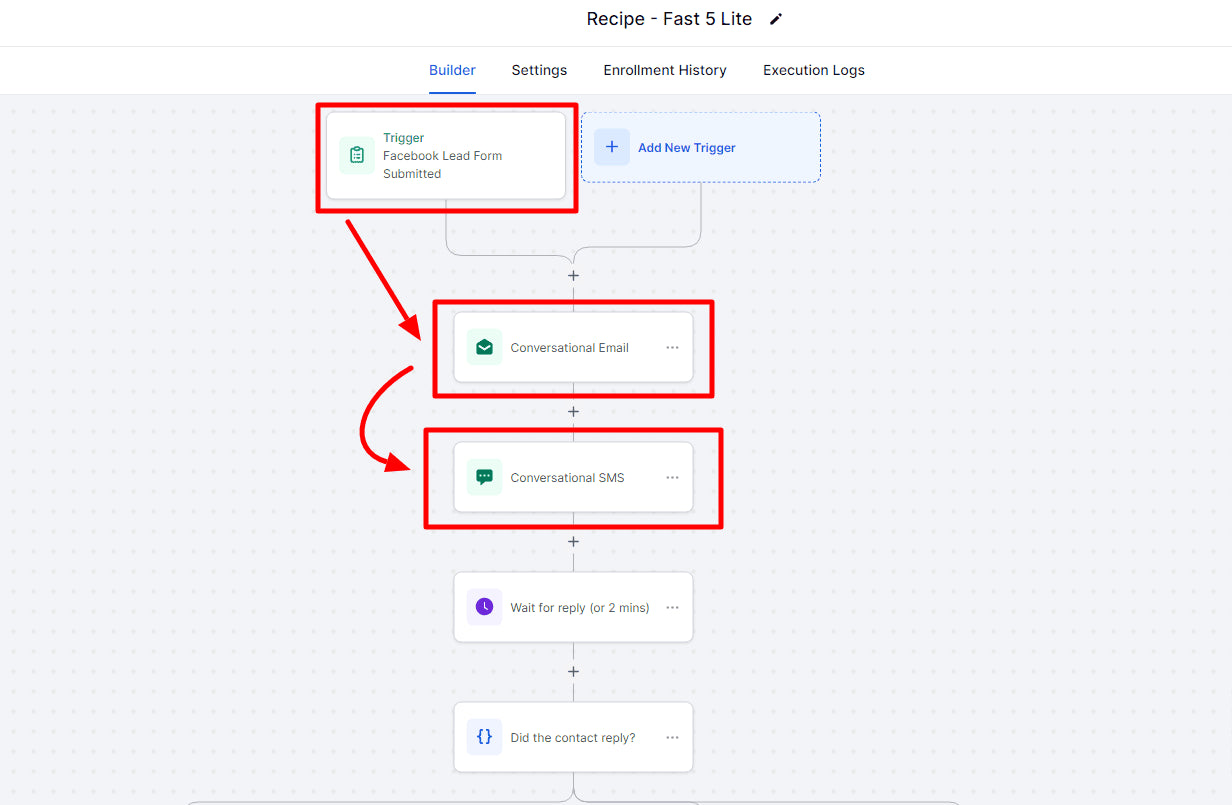Click the Recipe - Fast 5 Lite title
1232x805 pixels.
point(669,19)
